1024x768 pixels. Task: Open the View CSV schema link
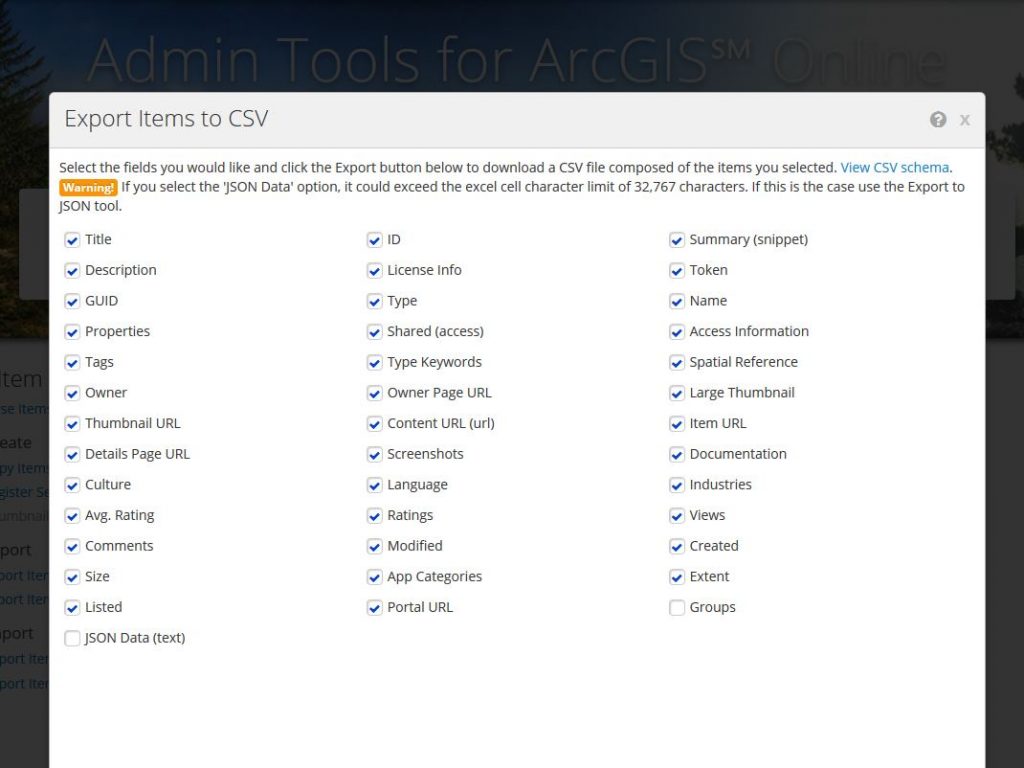895,168
